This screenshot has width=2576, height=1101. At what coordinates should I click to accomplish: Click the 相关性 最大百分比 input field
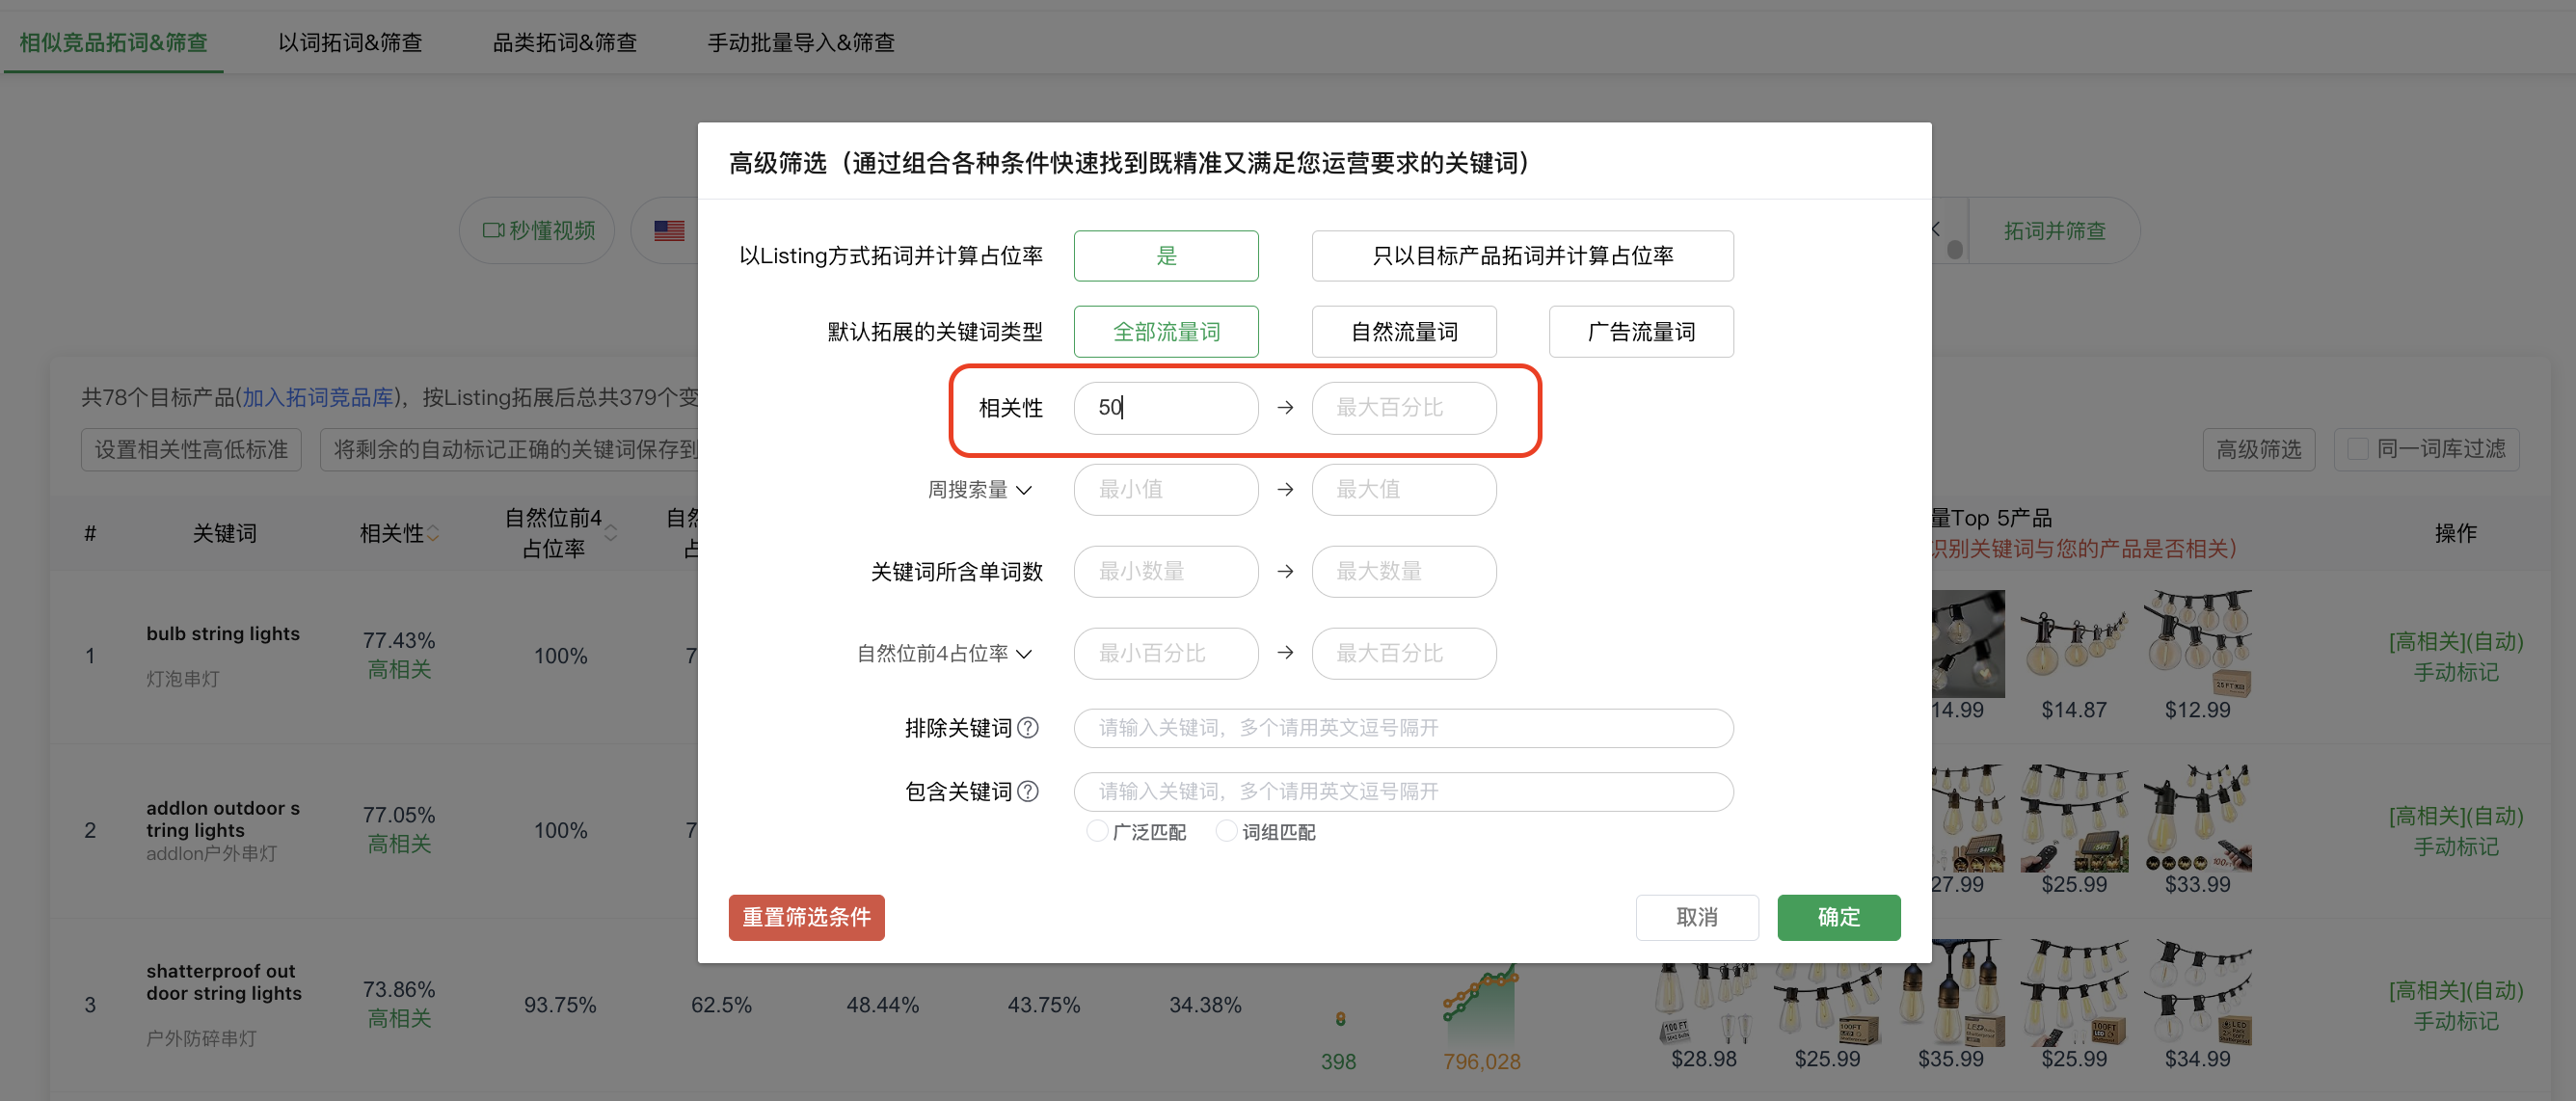click(1403, 408)
